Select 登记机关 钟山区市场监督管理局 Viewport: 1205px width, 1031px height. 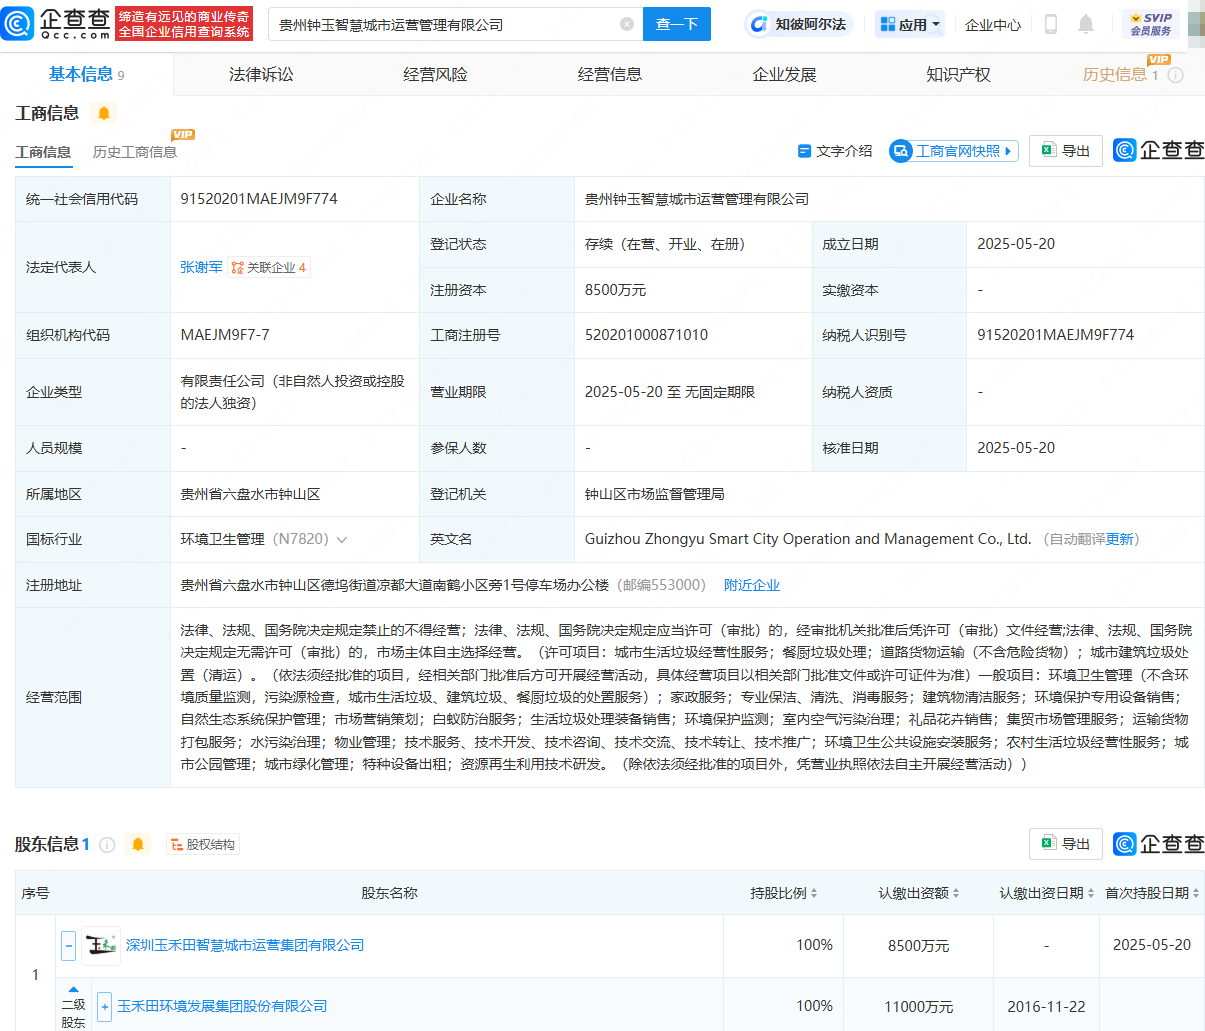pyautogui.click(x=655, y=494)
